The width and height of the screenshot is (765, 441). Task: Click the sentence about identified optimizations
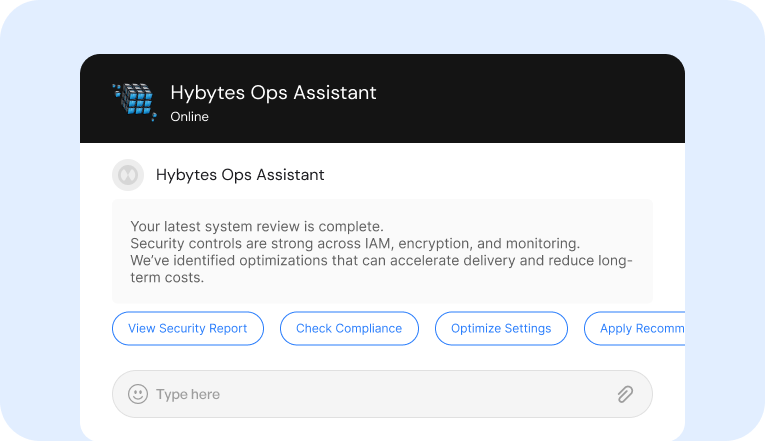coord(380,262)
